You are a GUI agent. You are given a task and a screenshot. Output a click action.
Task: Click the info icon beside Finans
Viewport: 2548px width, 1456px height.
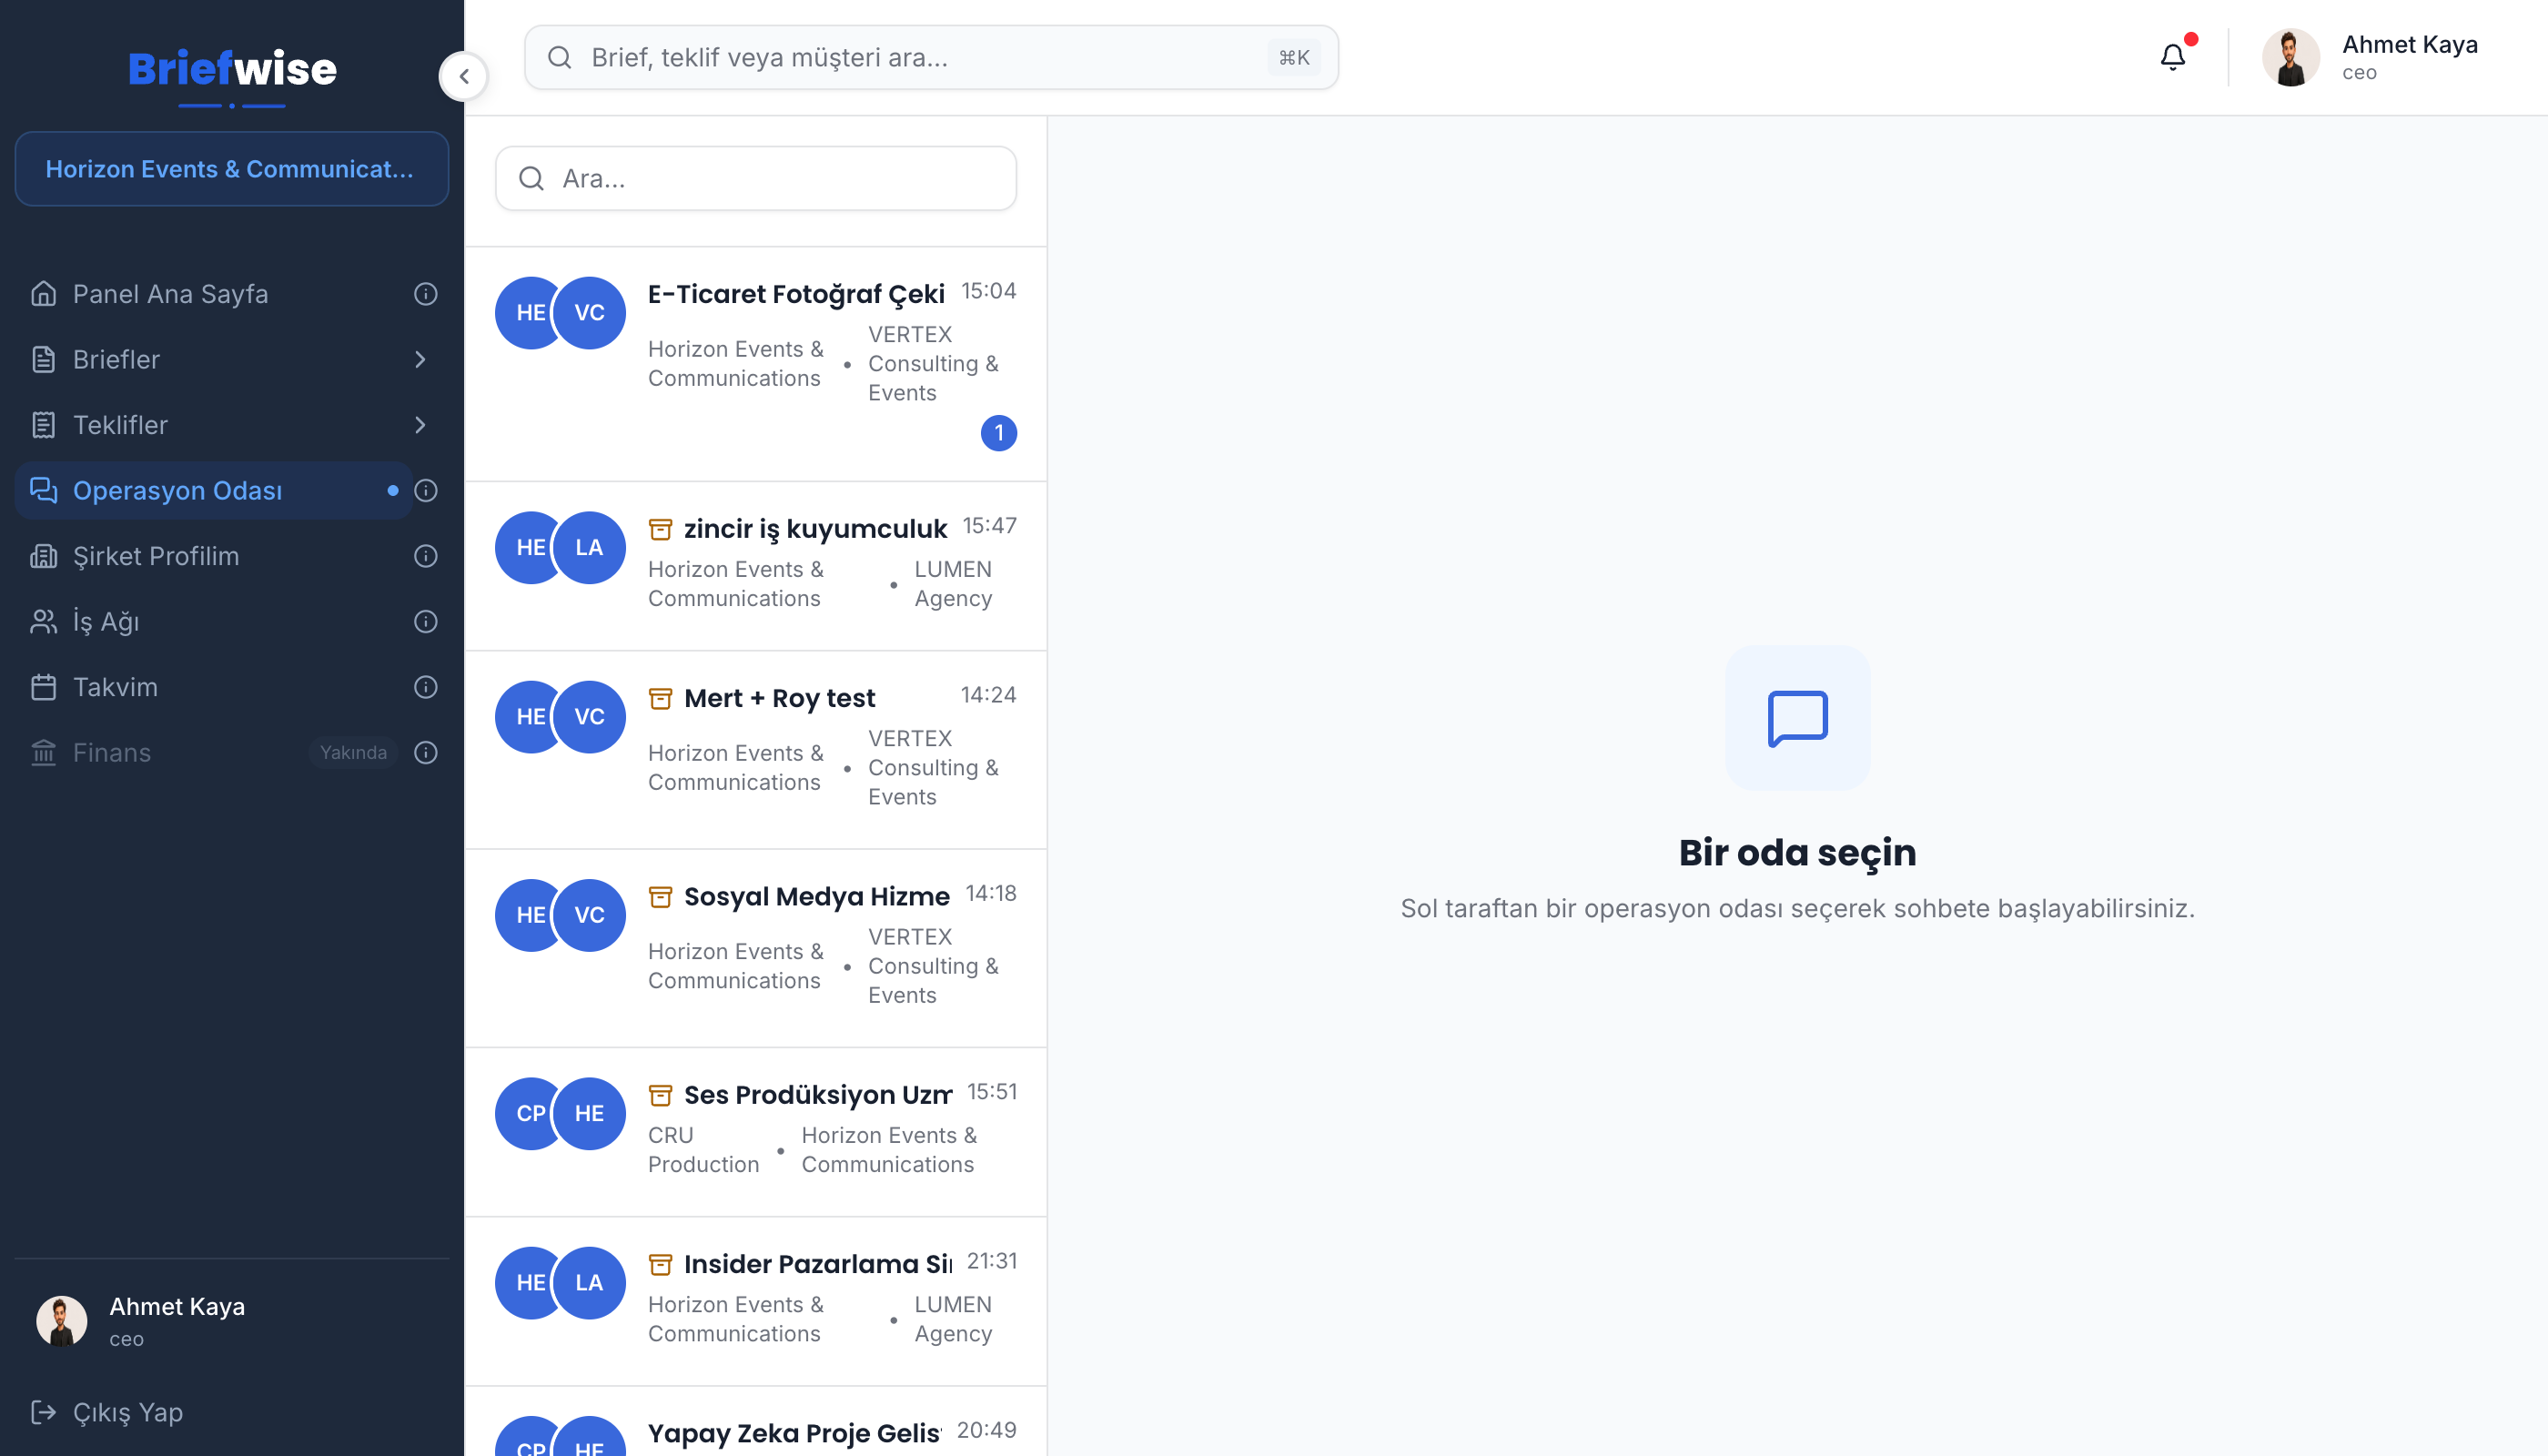426,753
